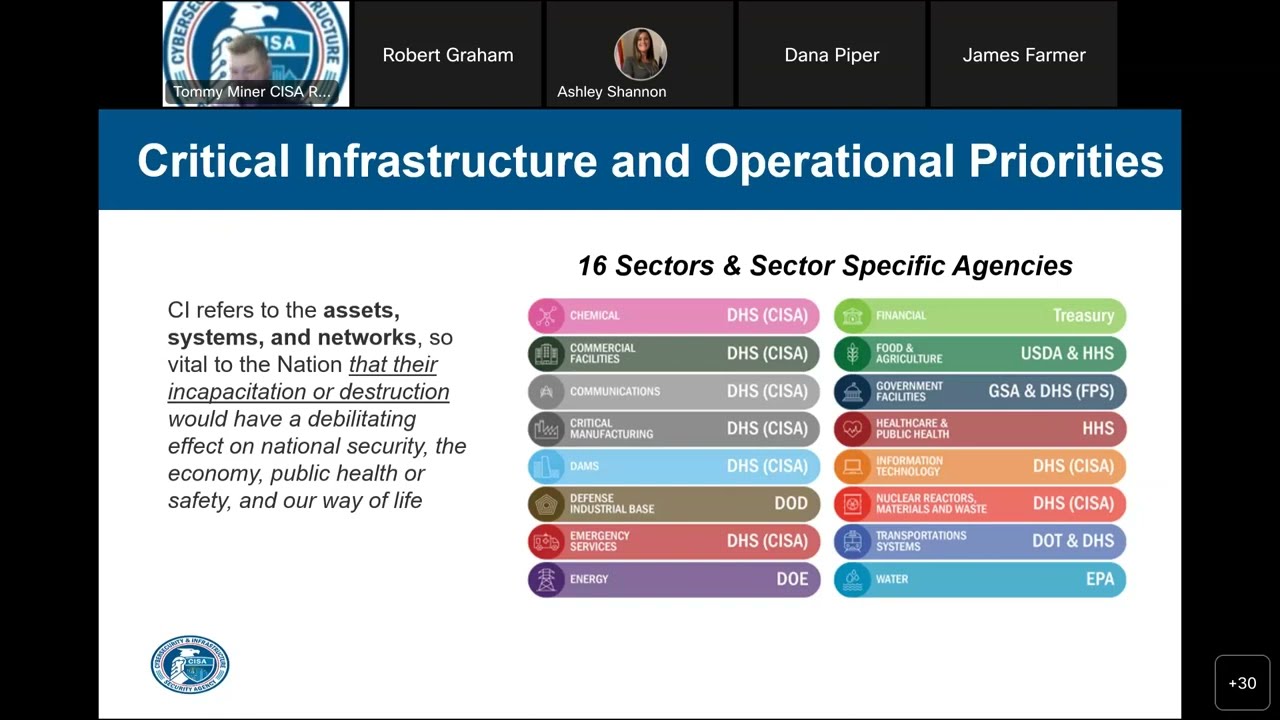Click the underlined 'incapacitation or destruction' text

(308, 392)
